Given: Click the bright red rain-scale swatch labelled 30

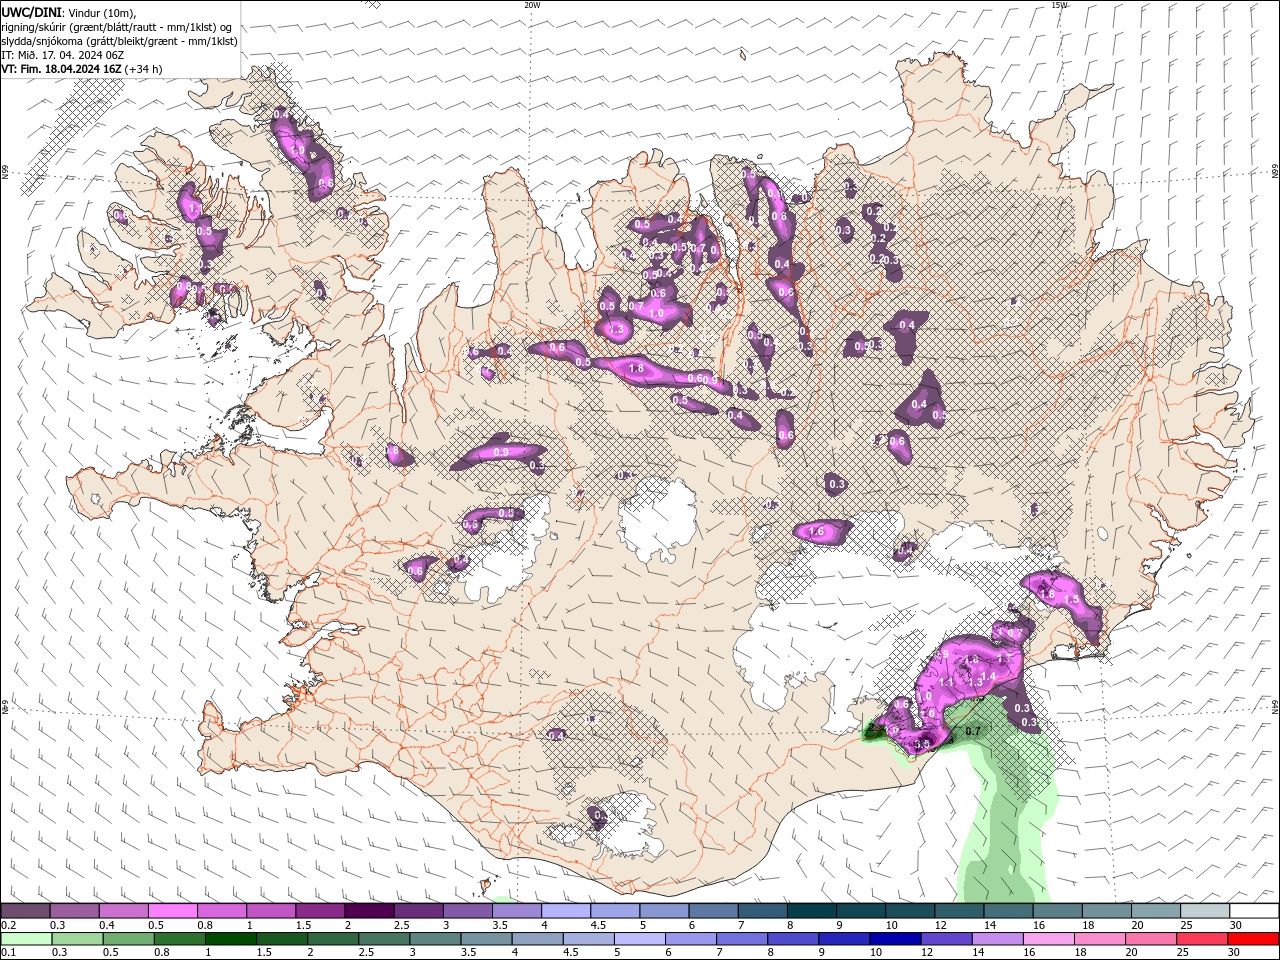Looking at the screenshot, I should pos(1253,939).
